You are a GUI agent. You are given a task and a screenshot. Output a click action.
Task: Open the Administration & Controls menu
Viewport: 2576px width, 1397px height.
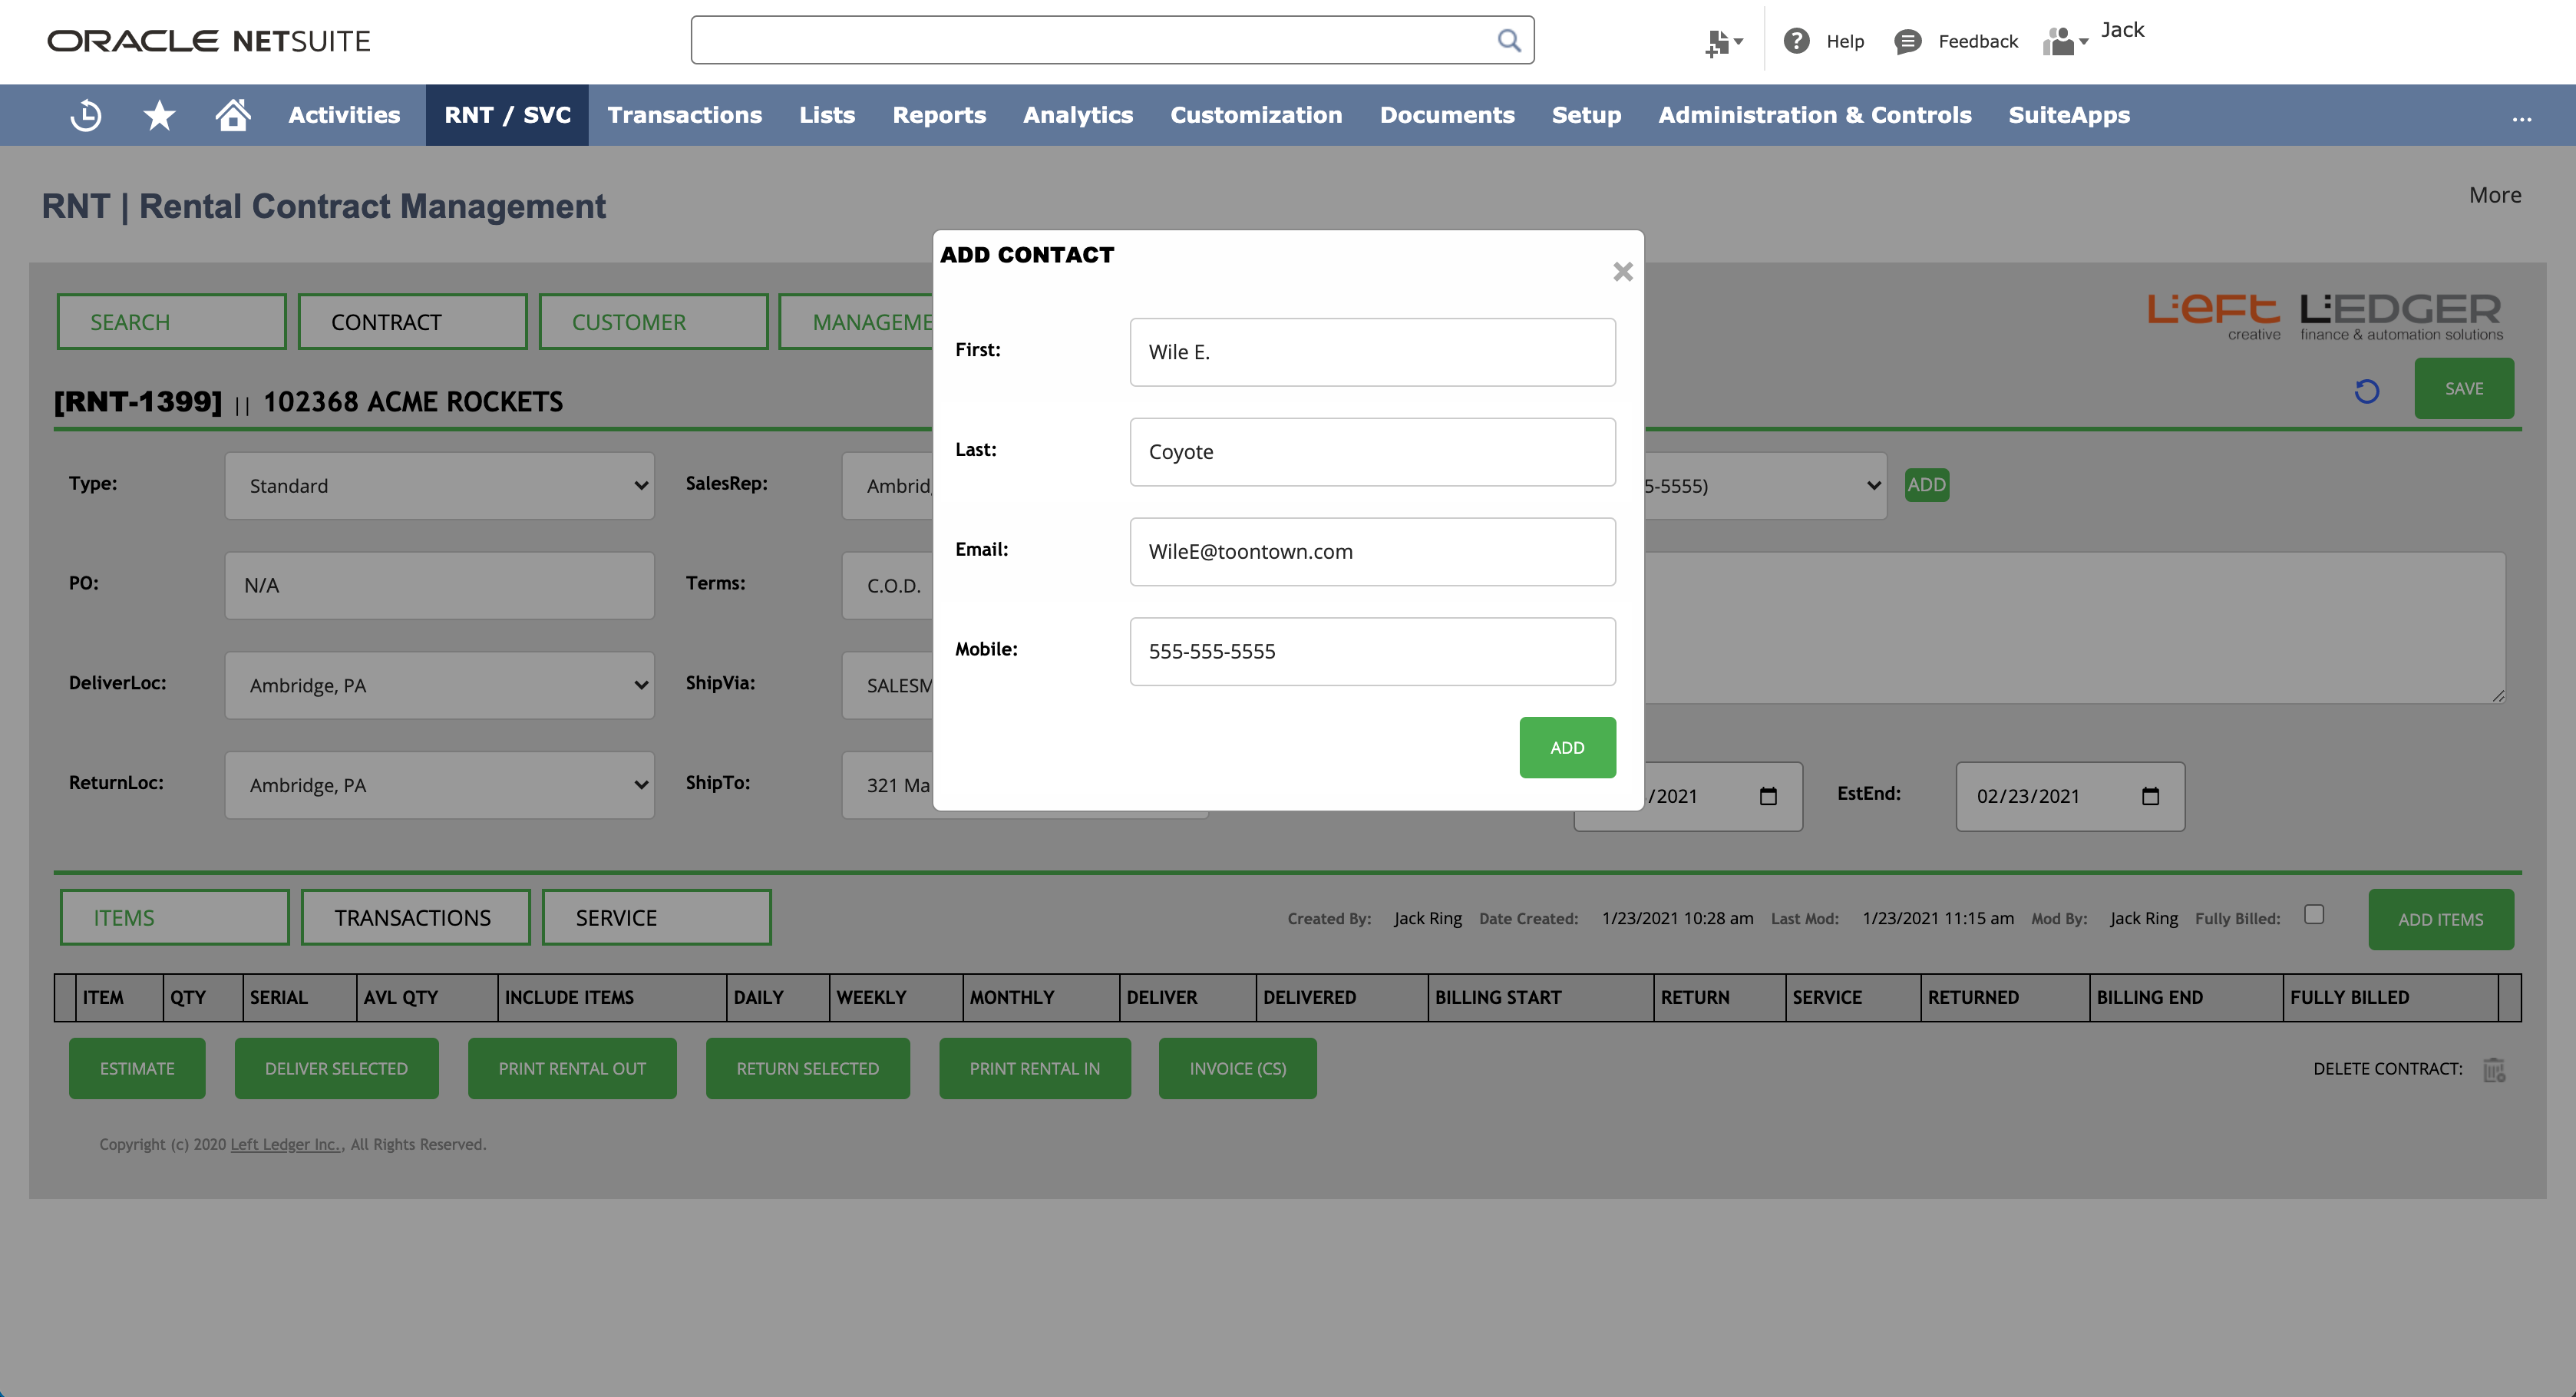(x=1815, y=115)
